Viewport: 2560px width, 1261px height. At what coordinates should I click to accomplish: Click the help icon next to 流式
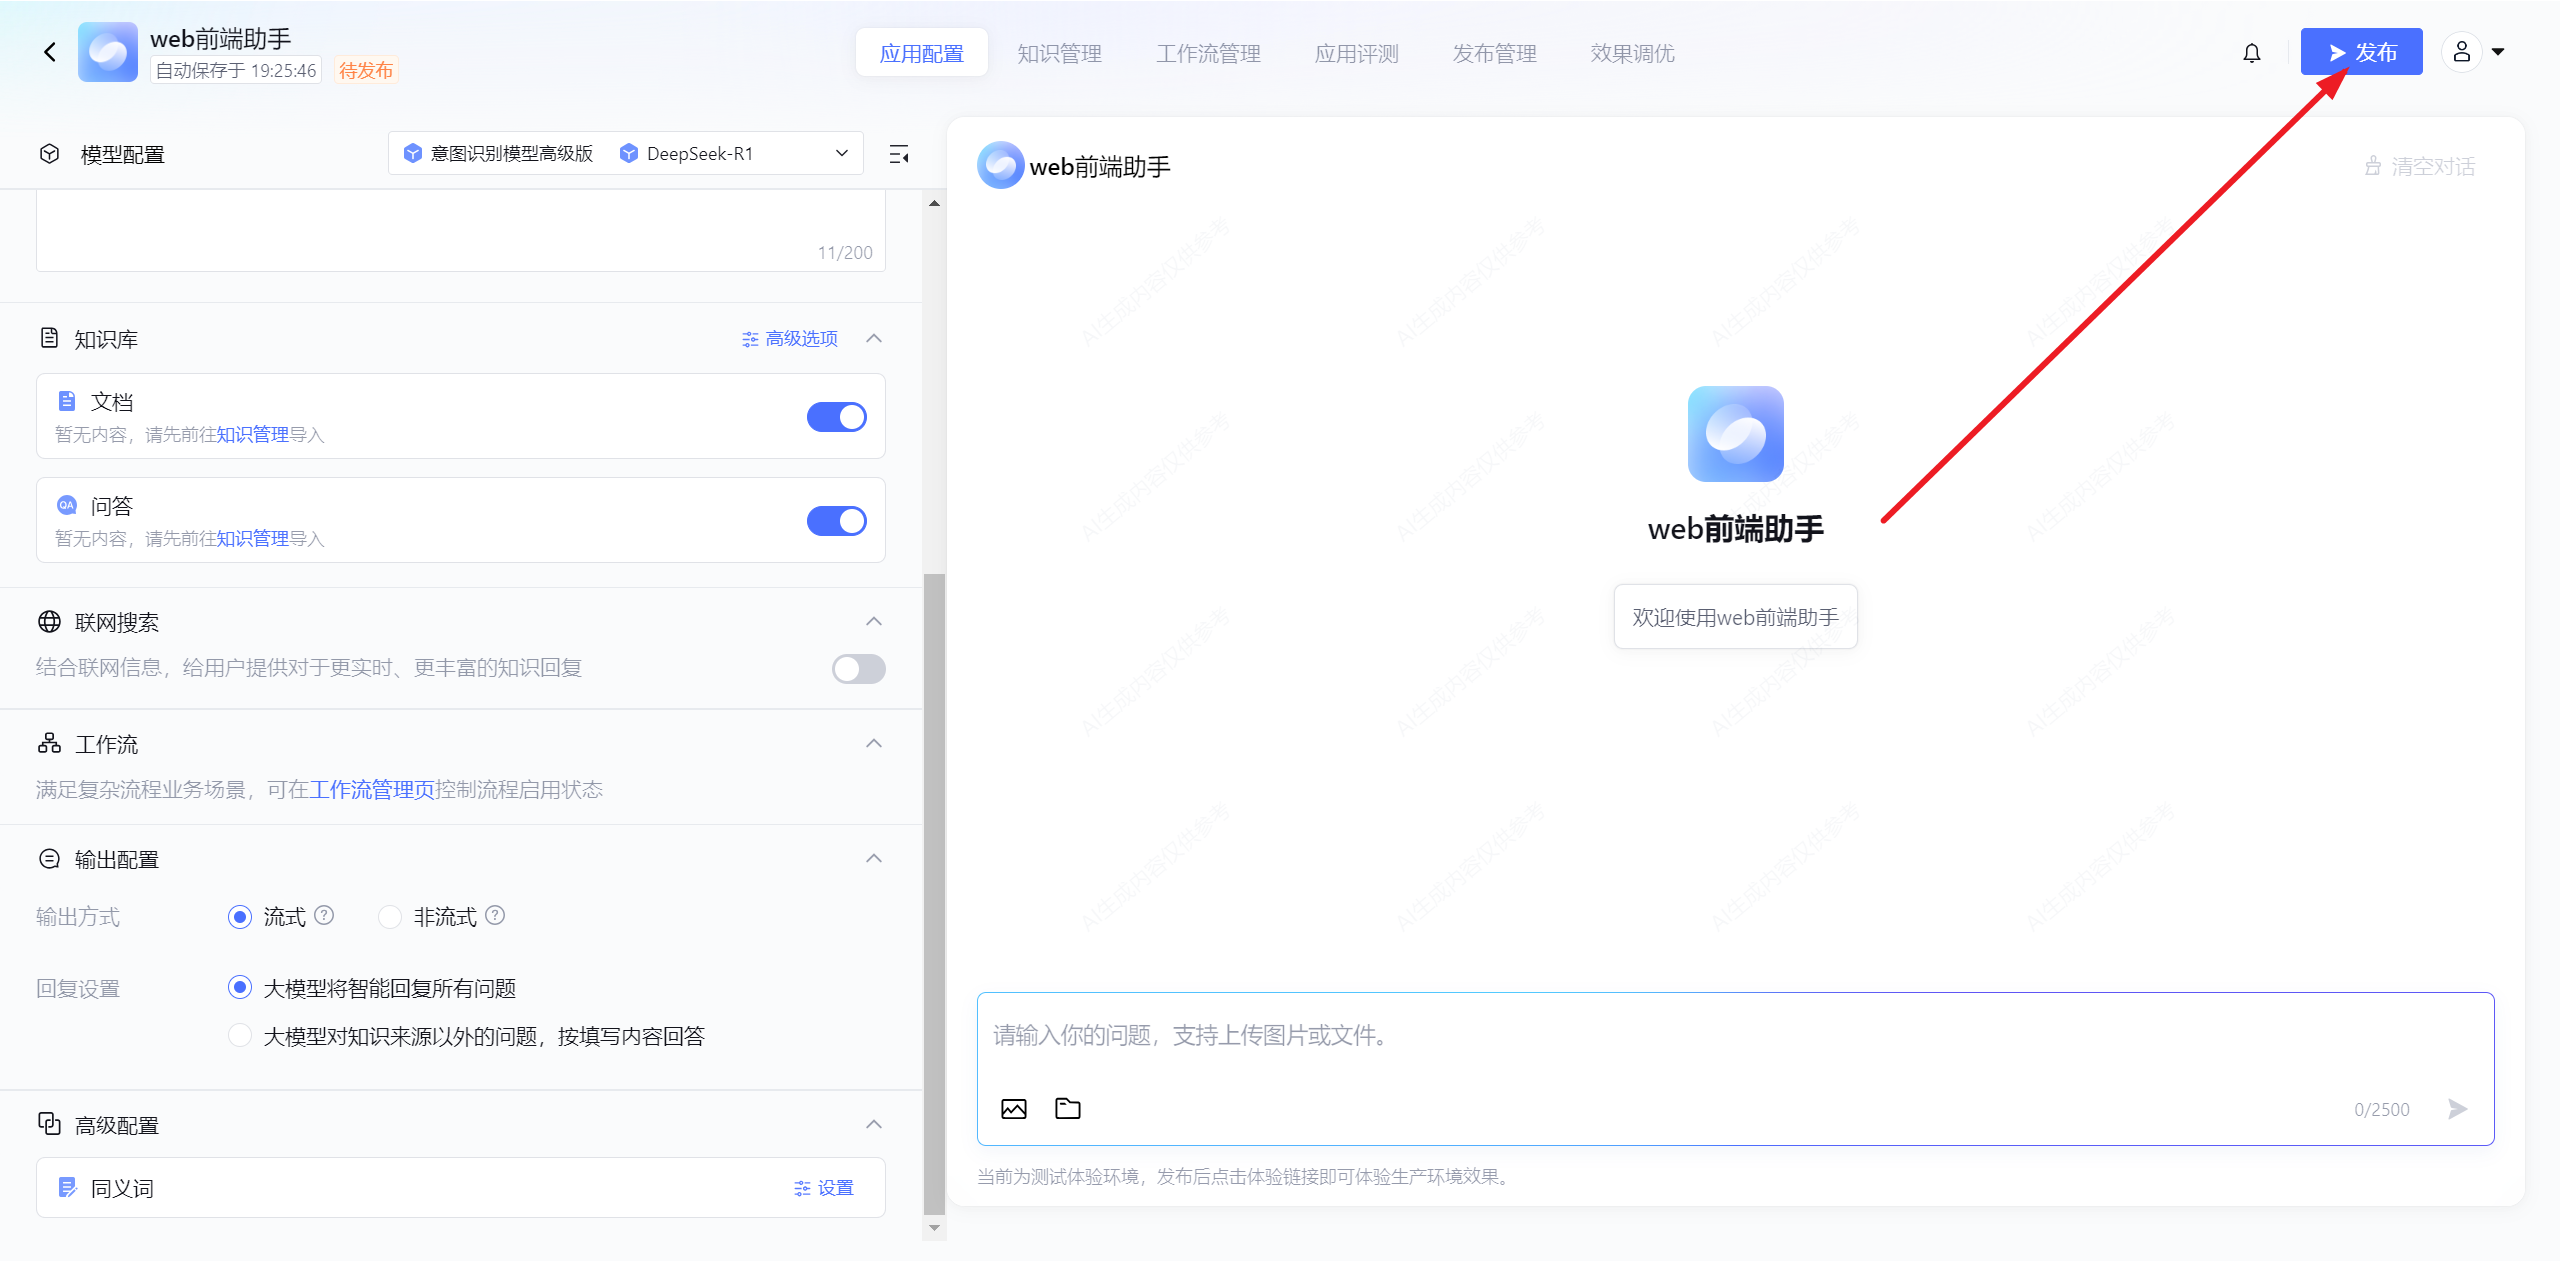[324, 915]
